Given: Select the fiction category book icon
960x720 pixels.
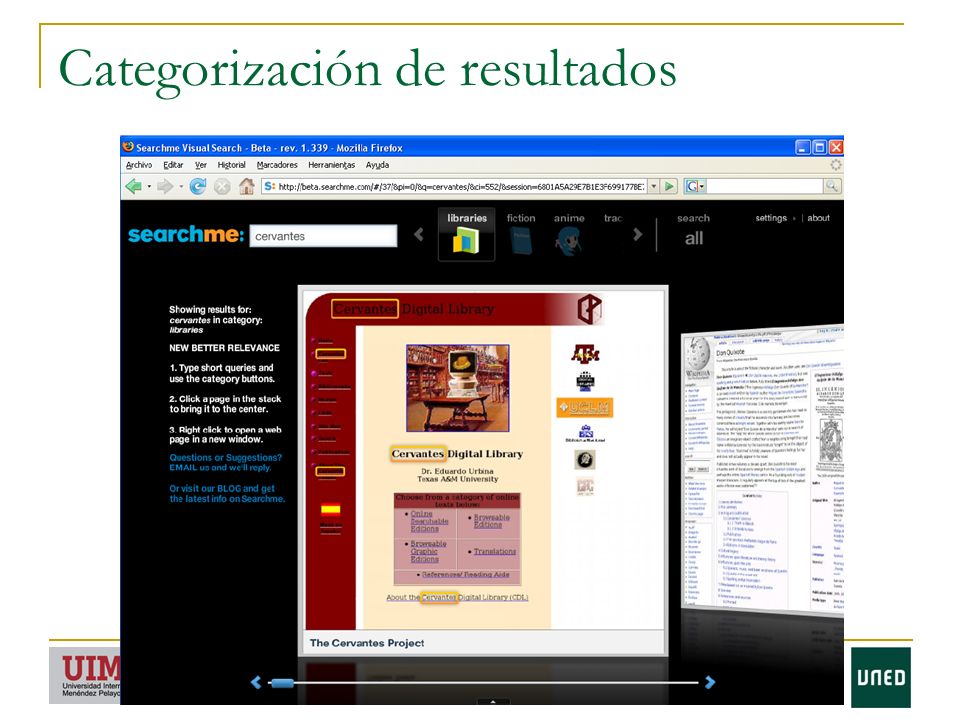Looking at the screenshot, I should coord(521,241).
